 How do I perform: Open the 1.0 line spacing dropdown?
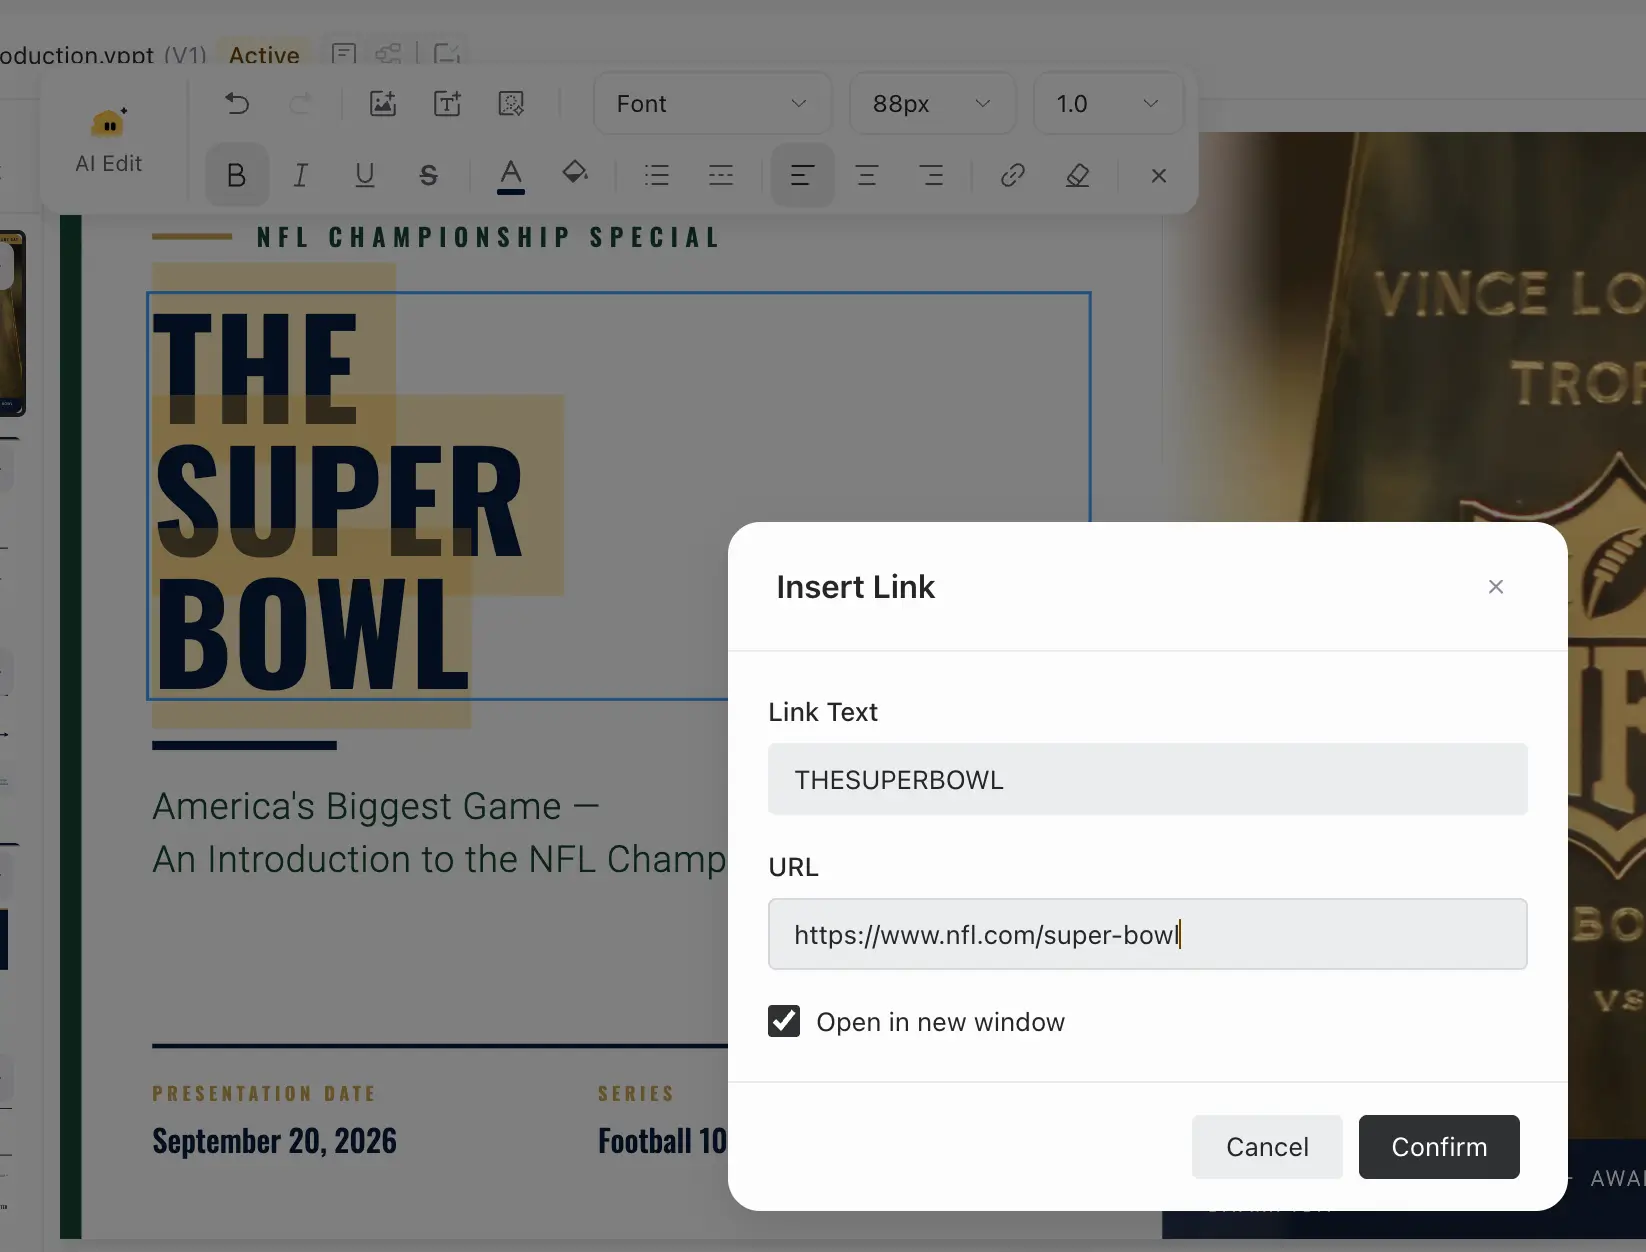click(1108, 103)
